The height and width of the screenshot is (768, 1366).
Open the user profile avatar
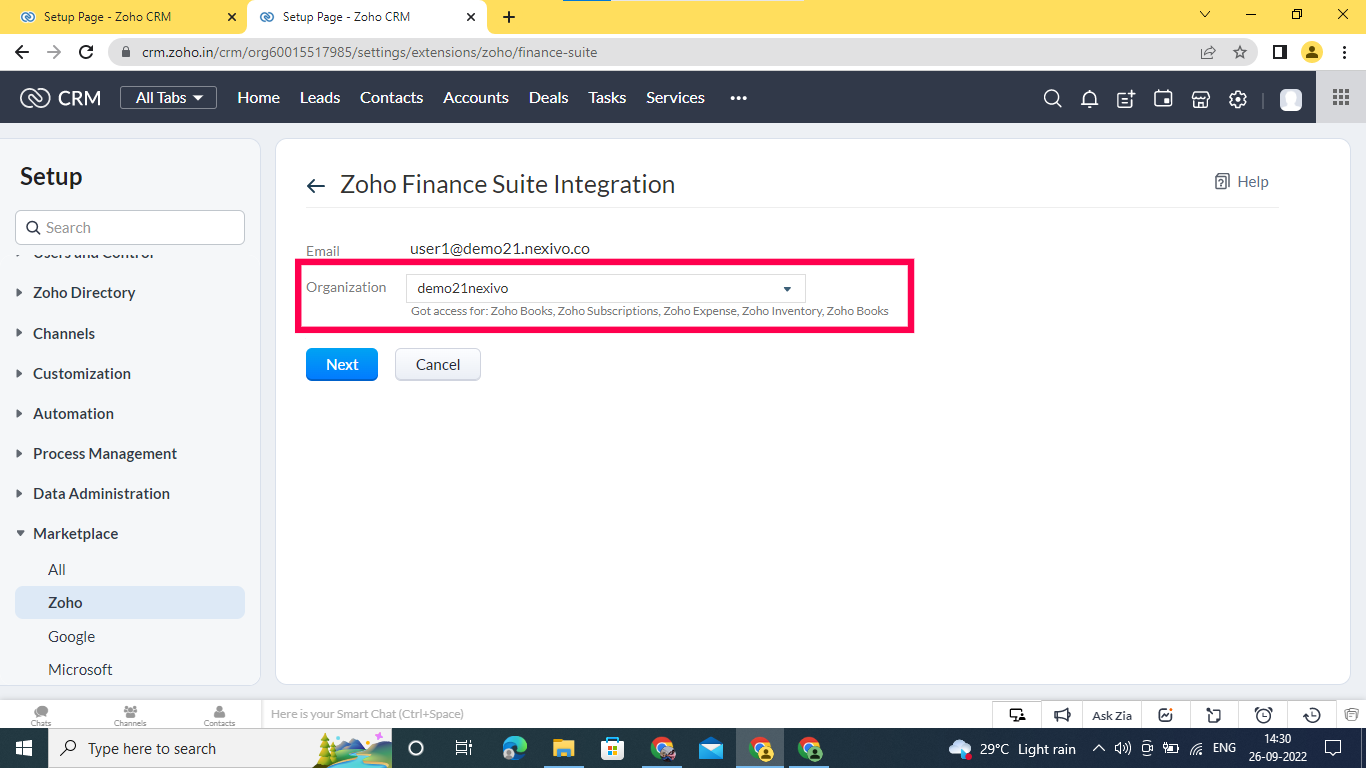tap(1291, 99)
